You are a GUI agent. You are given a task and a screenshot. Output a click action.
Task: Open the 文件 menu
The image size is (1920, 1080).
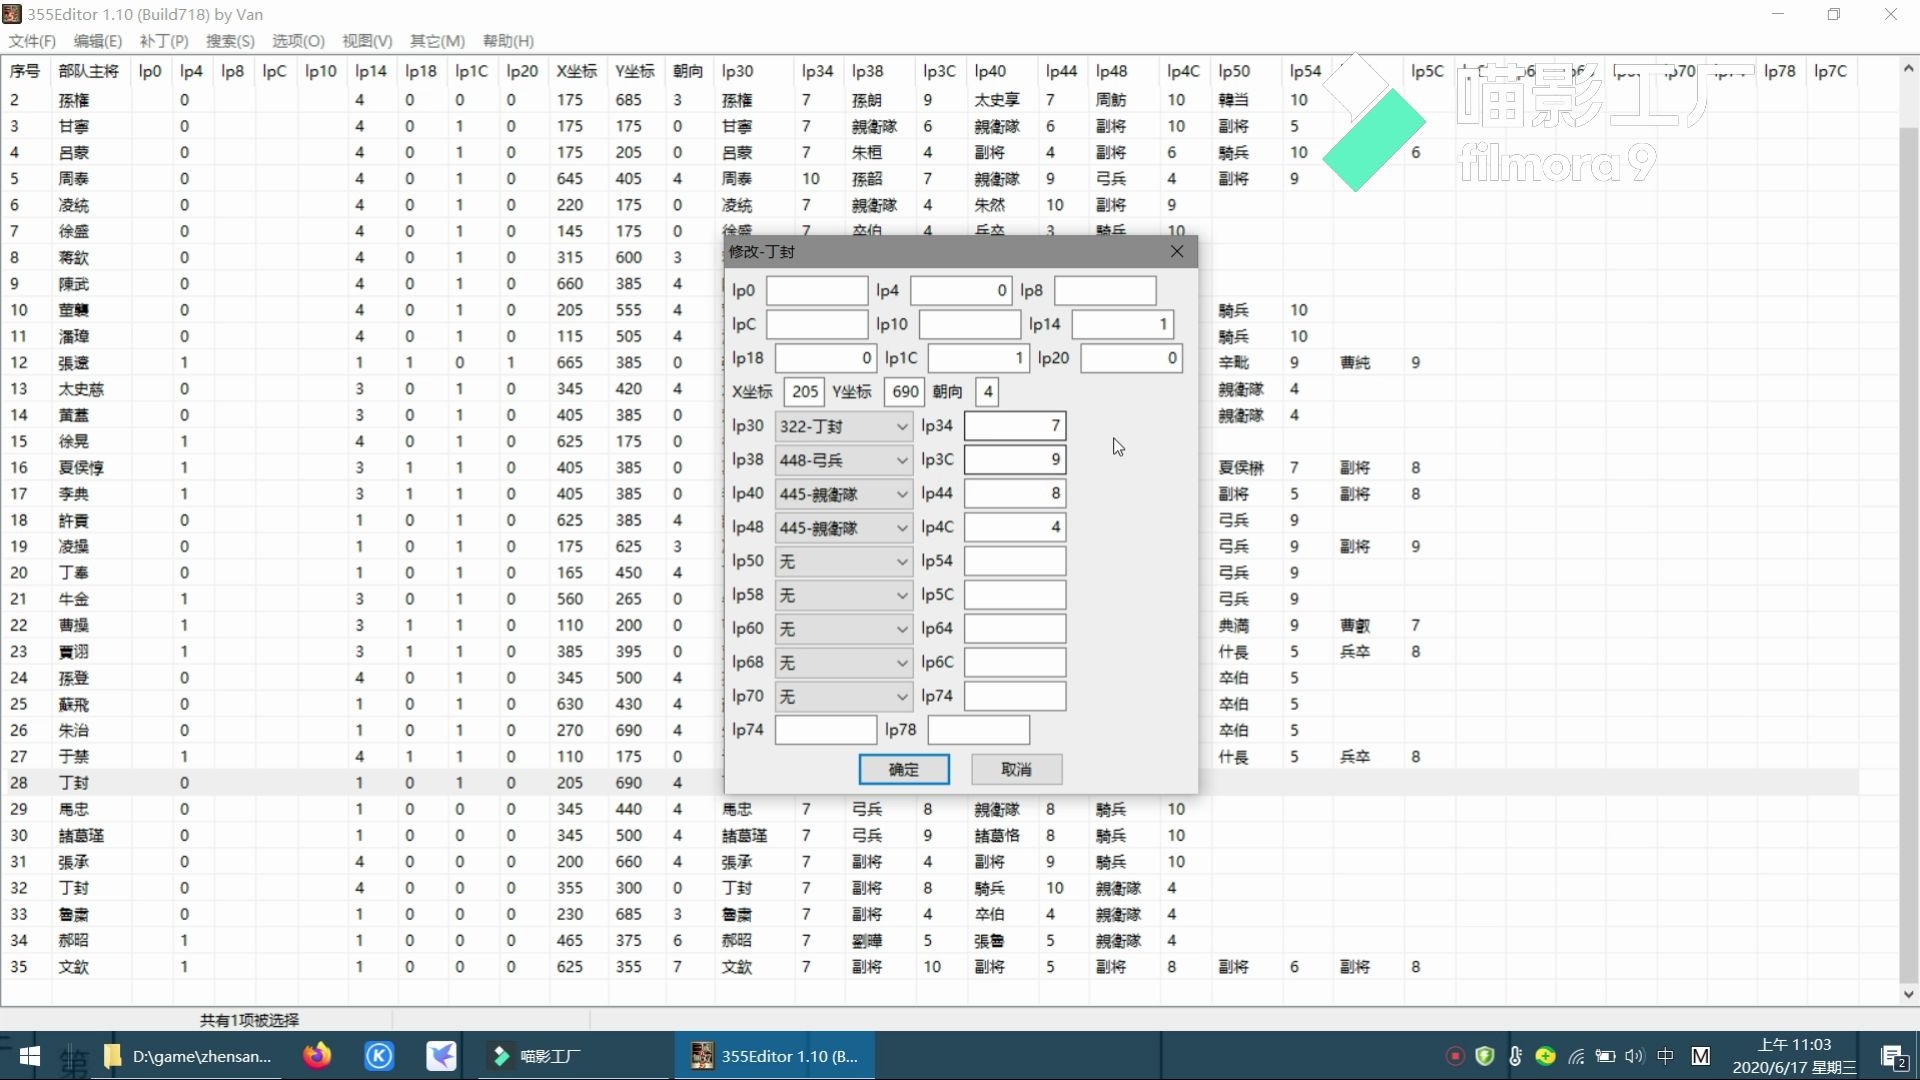click(31, 41)
